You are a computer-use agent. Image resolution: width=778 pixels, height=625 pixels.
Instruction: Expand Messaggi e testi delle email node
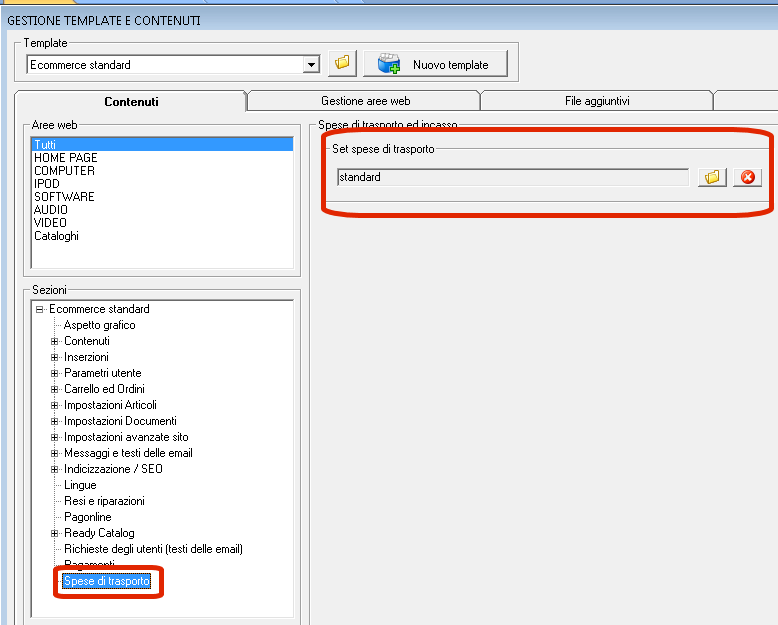(55, 453)
